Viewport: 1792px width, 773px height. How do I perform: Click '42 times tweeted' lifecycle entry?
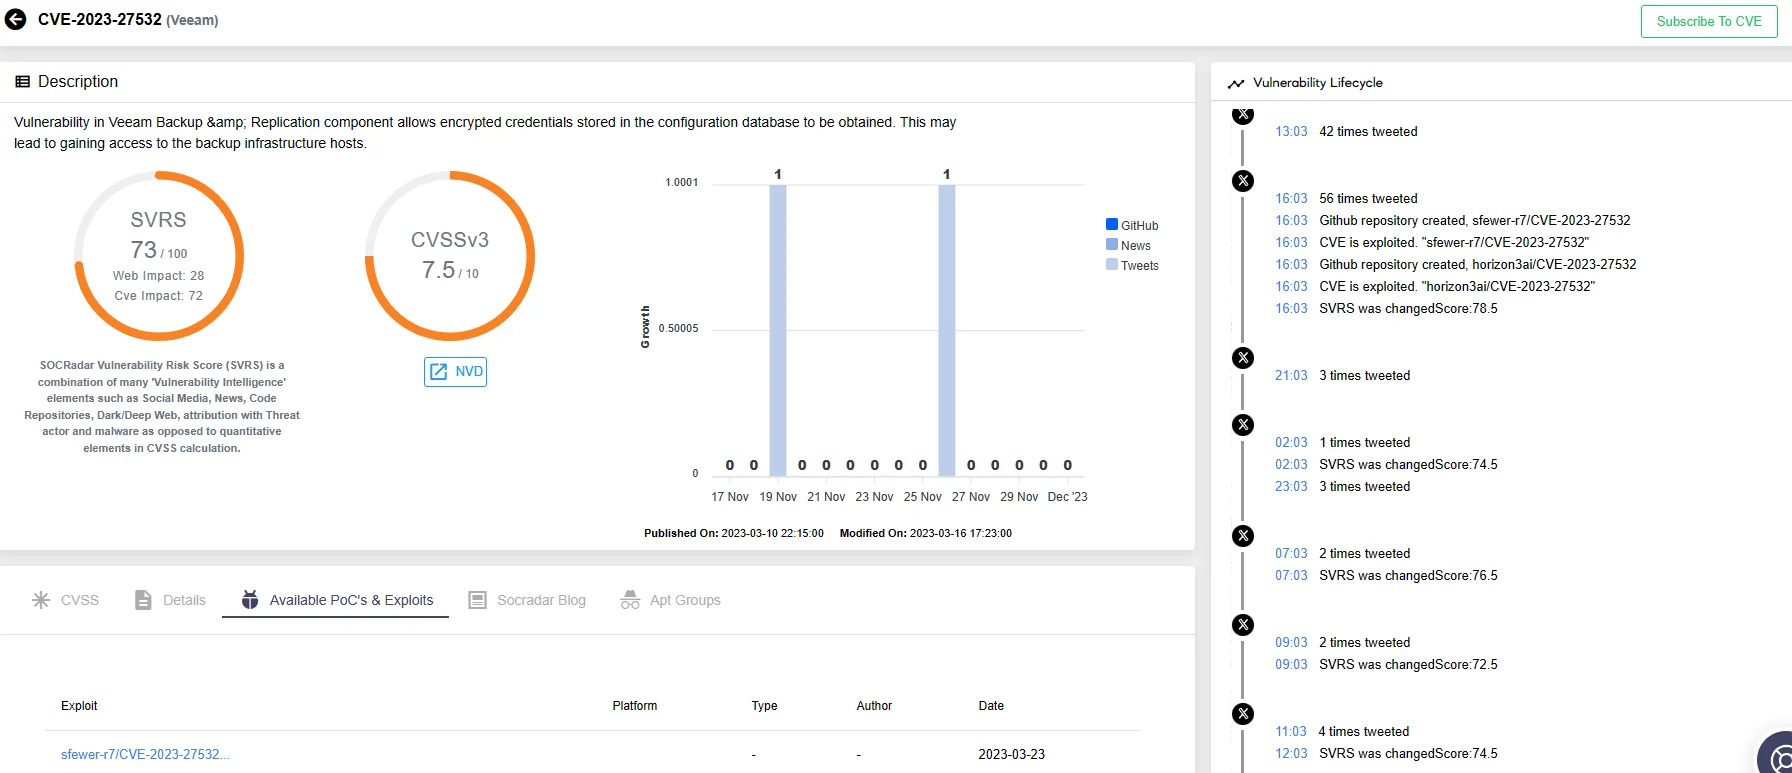click(1368, 132)
